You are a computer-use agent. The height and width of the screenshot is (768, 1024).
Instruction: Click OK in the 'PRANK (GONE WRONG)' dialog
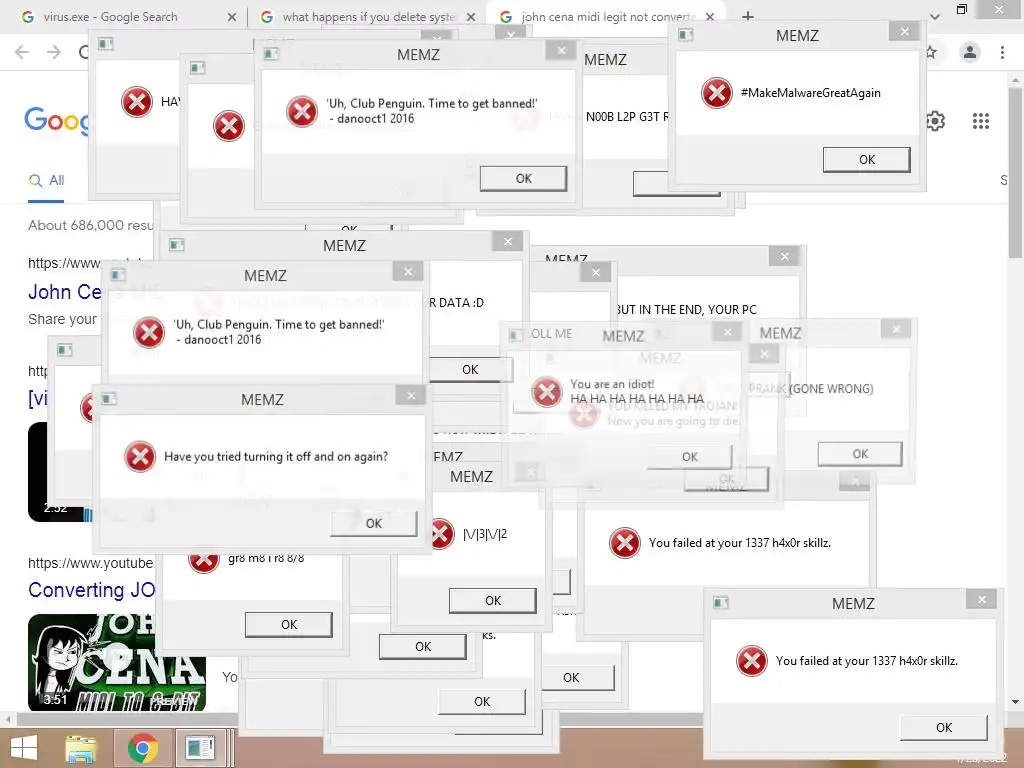pos(860,454)
